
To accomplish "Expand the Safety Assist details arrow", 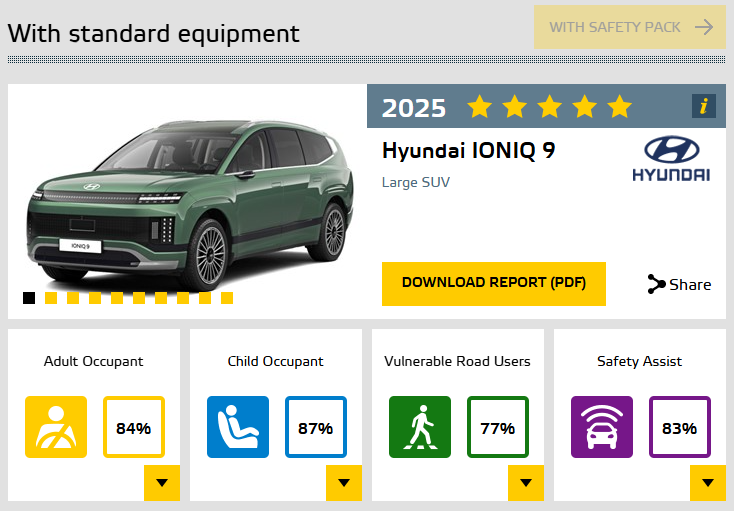I will [x=707, y=483].
